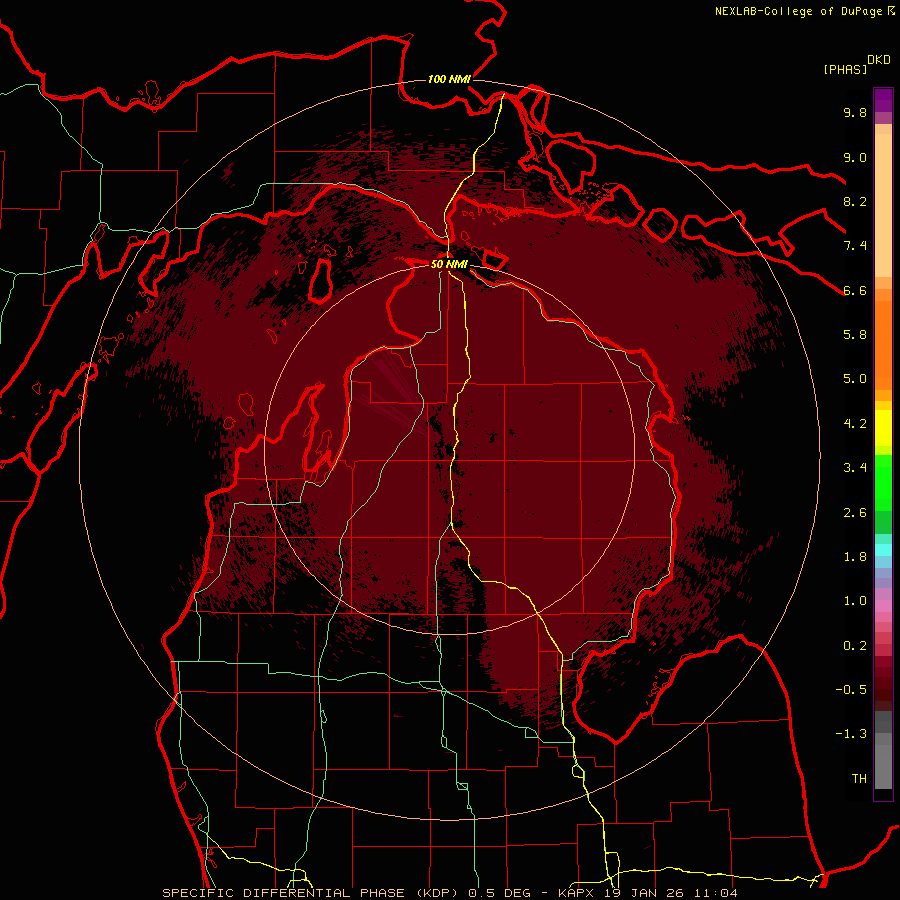Click the 3.4 legend value
The image size is (900, 900).
coord(855,468)
